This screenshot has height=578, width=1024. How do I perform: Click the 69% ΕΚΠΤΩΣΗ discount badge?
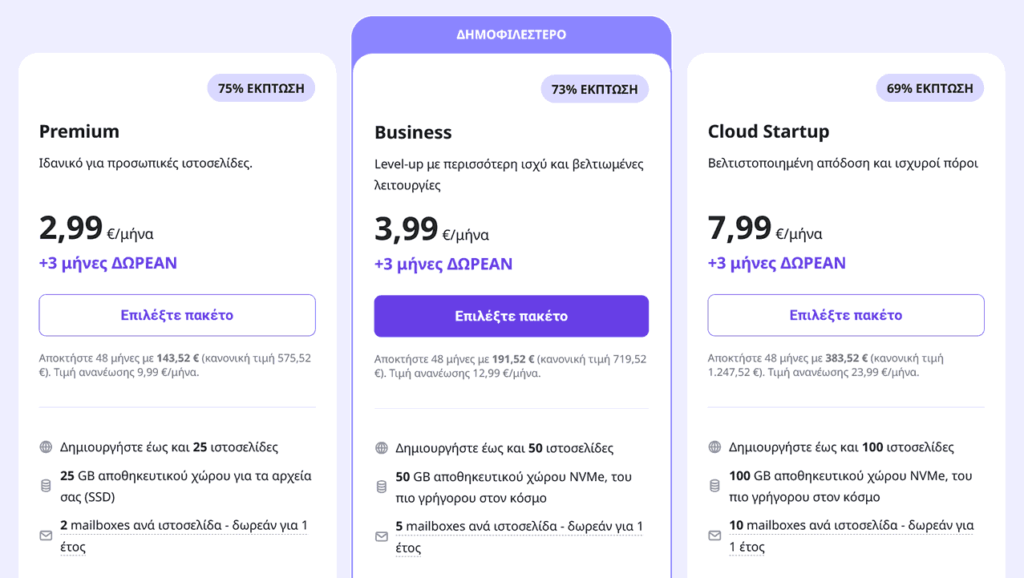[x=930, y=88]
